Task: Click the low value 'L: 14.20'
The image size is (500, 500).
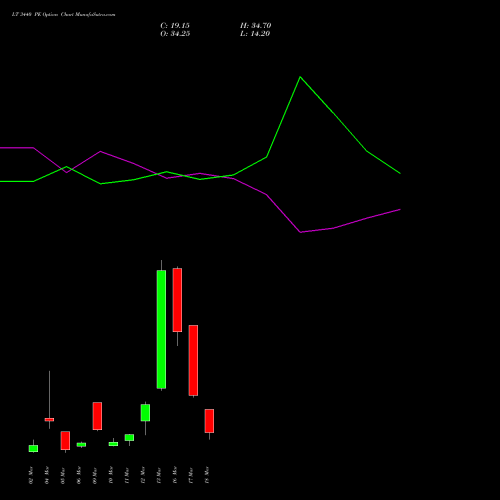Action: tap(255, 34)
